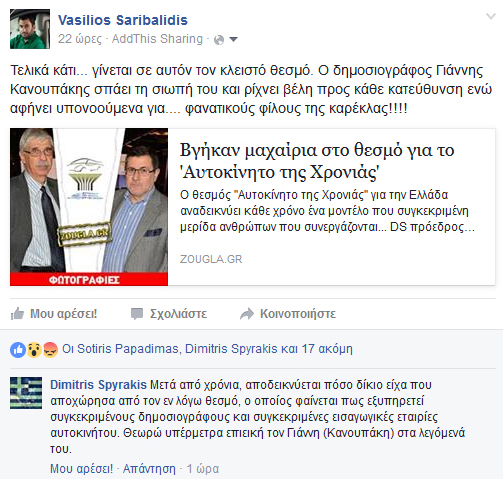This screenshot has width=503, height=479.
Task: Click Απάντηση under Dimitris Spyrakis comment
Action: pos(149,469)
